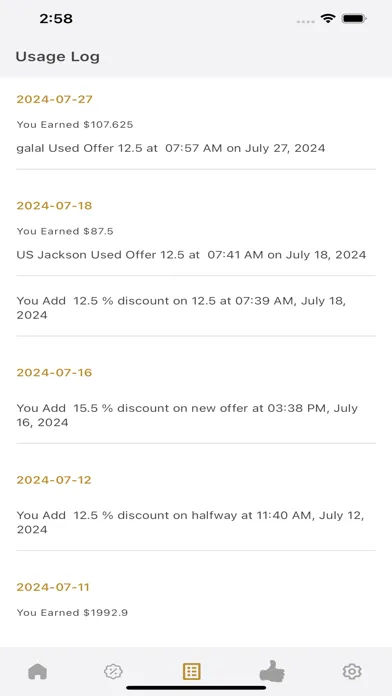The width and height of the screenshot is (392, 696).
Task: Select the Usage Log header title
Action: [x=58, y=57]
